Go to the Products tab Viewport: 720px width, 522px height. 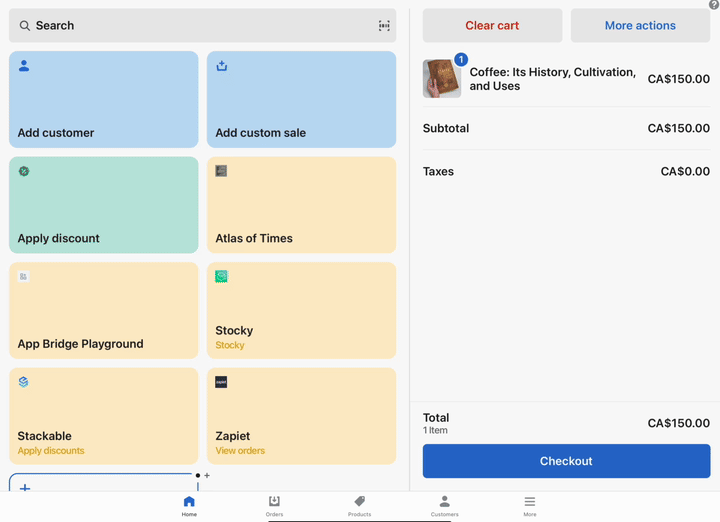coord(359,506)
